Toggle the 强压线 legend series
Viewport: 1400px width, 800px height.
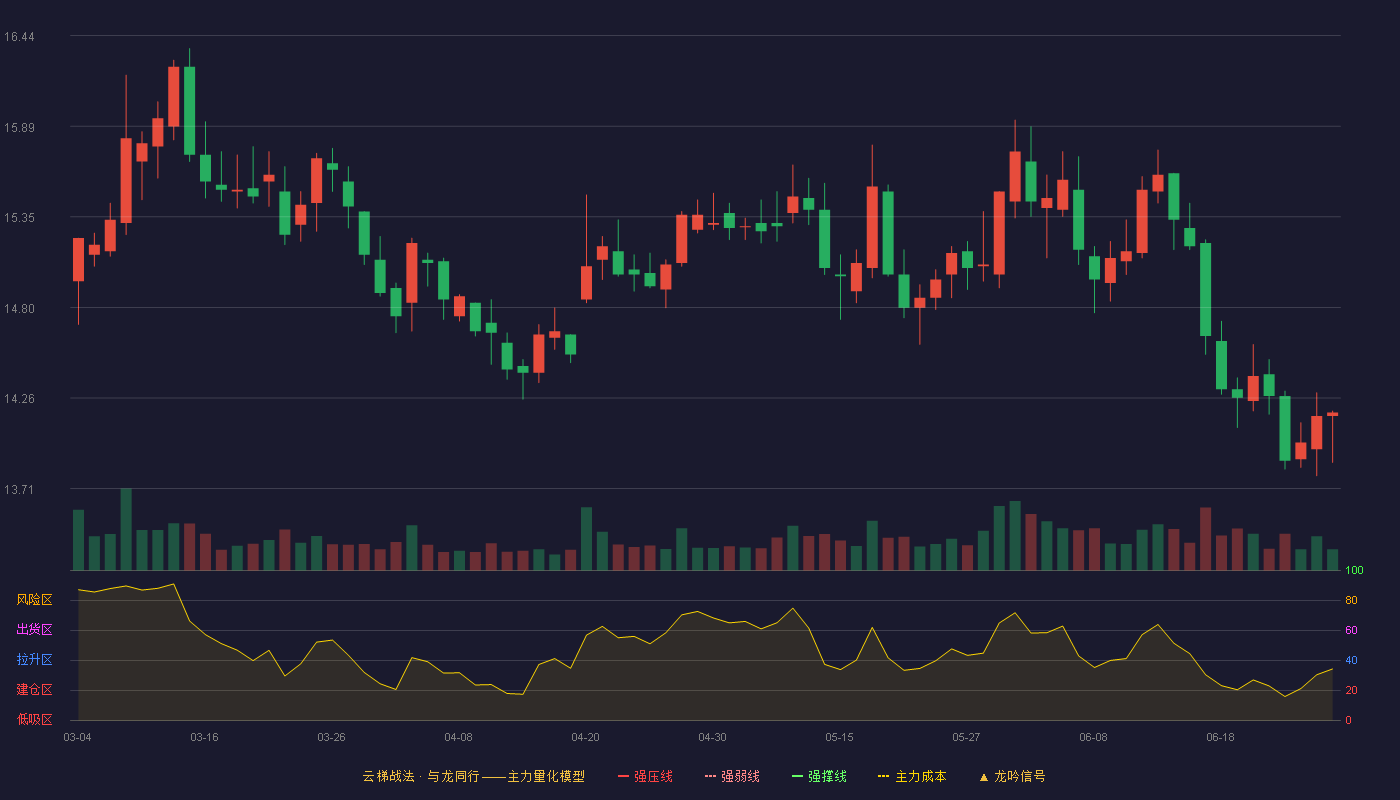(x=645, y=776)
